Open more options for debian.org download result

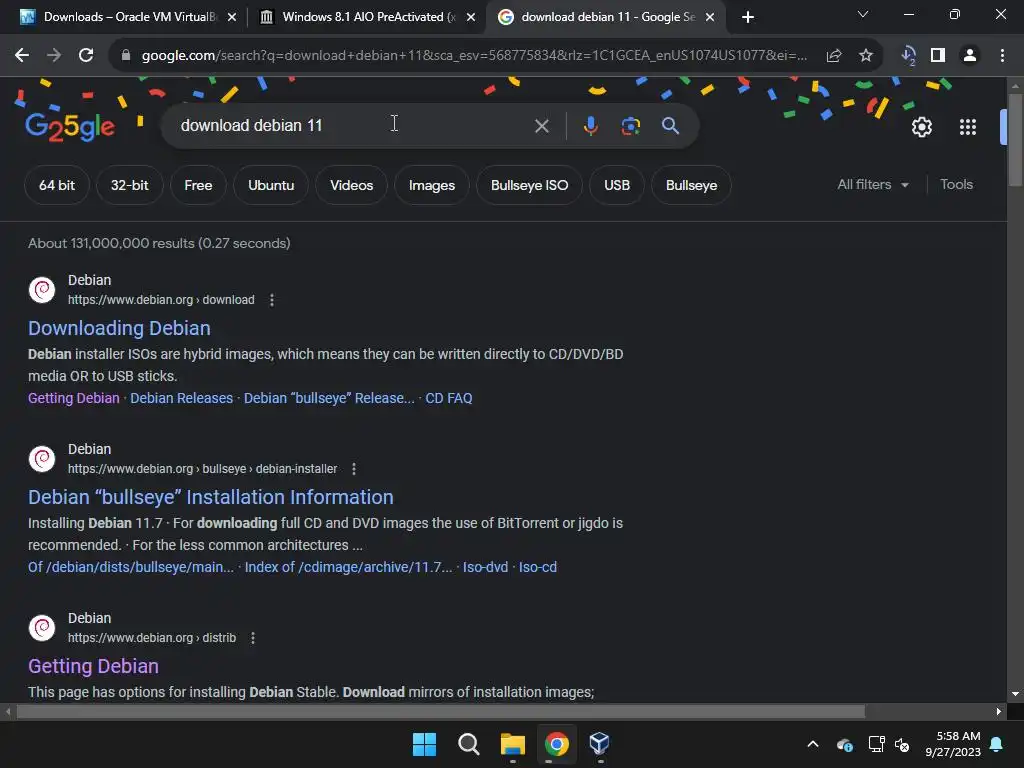click(272, 300)
